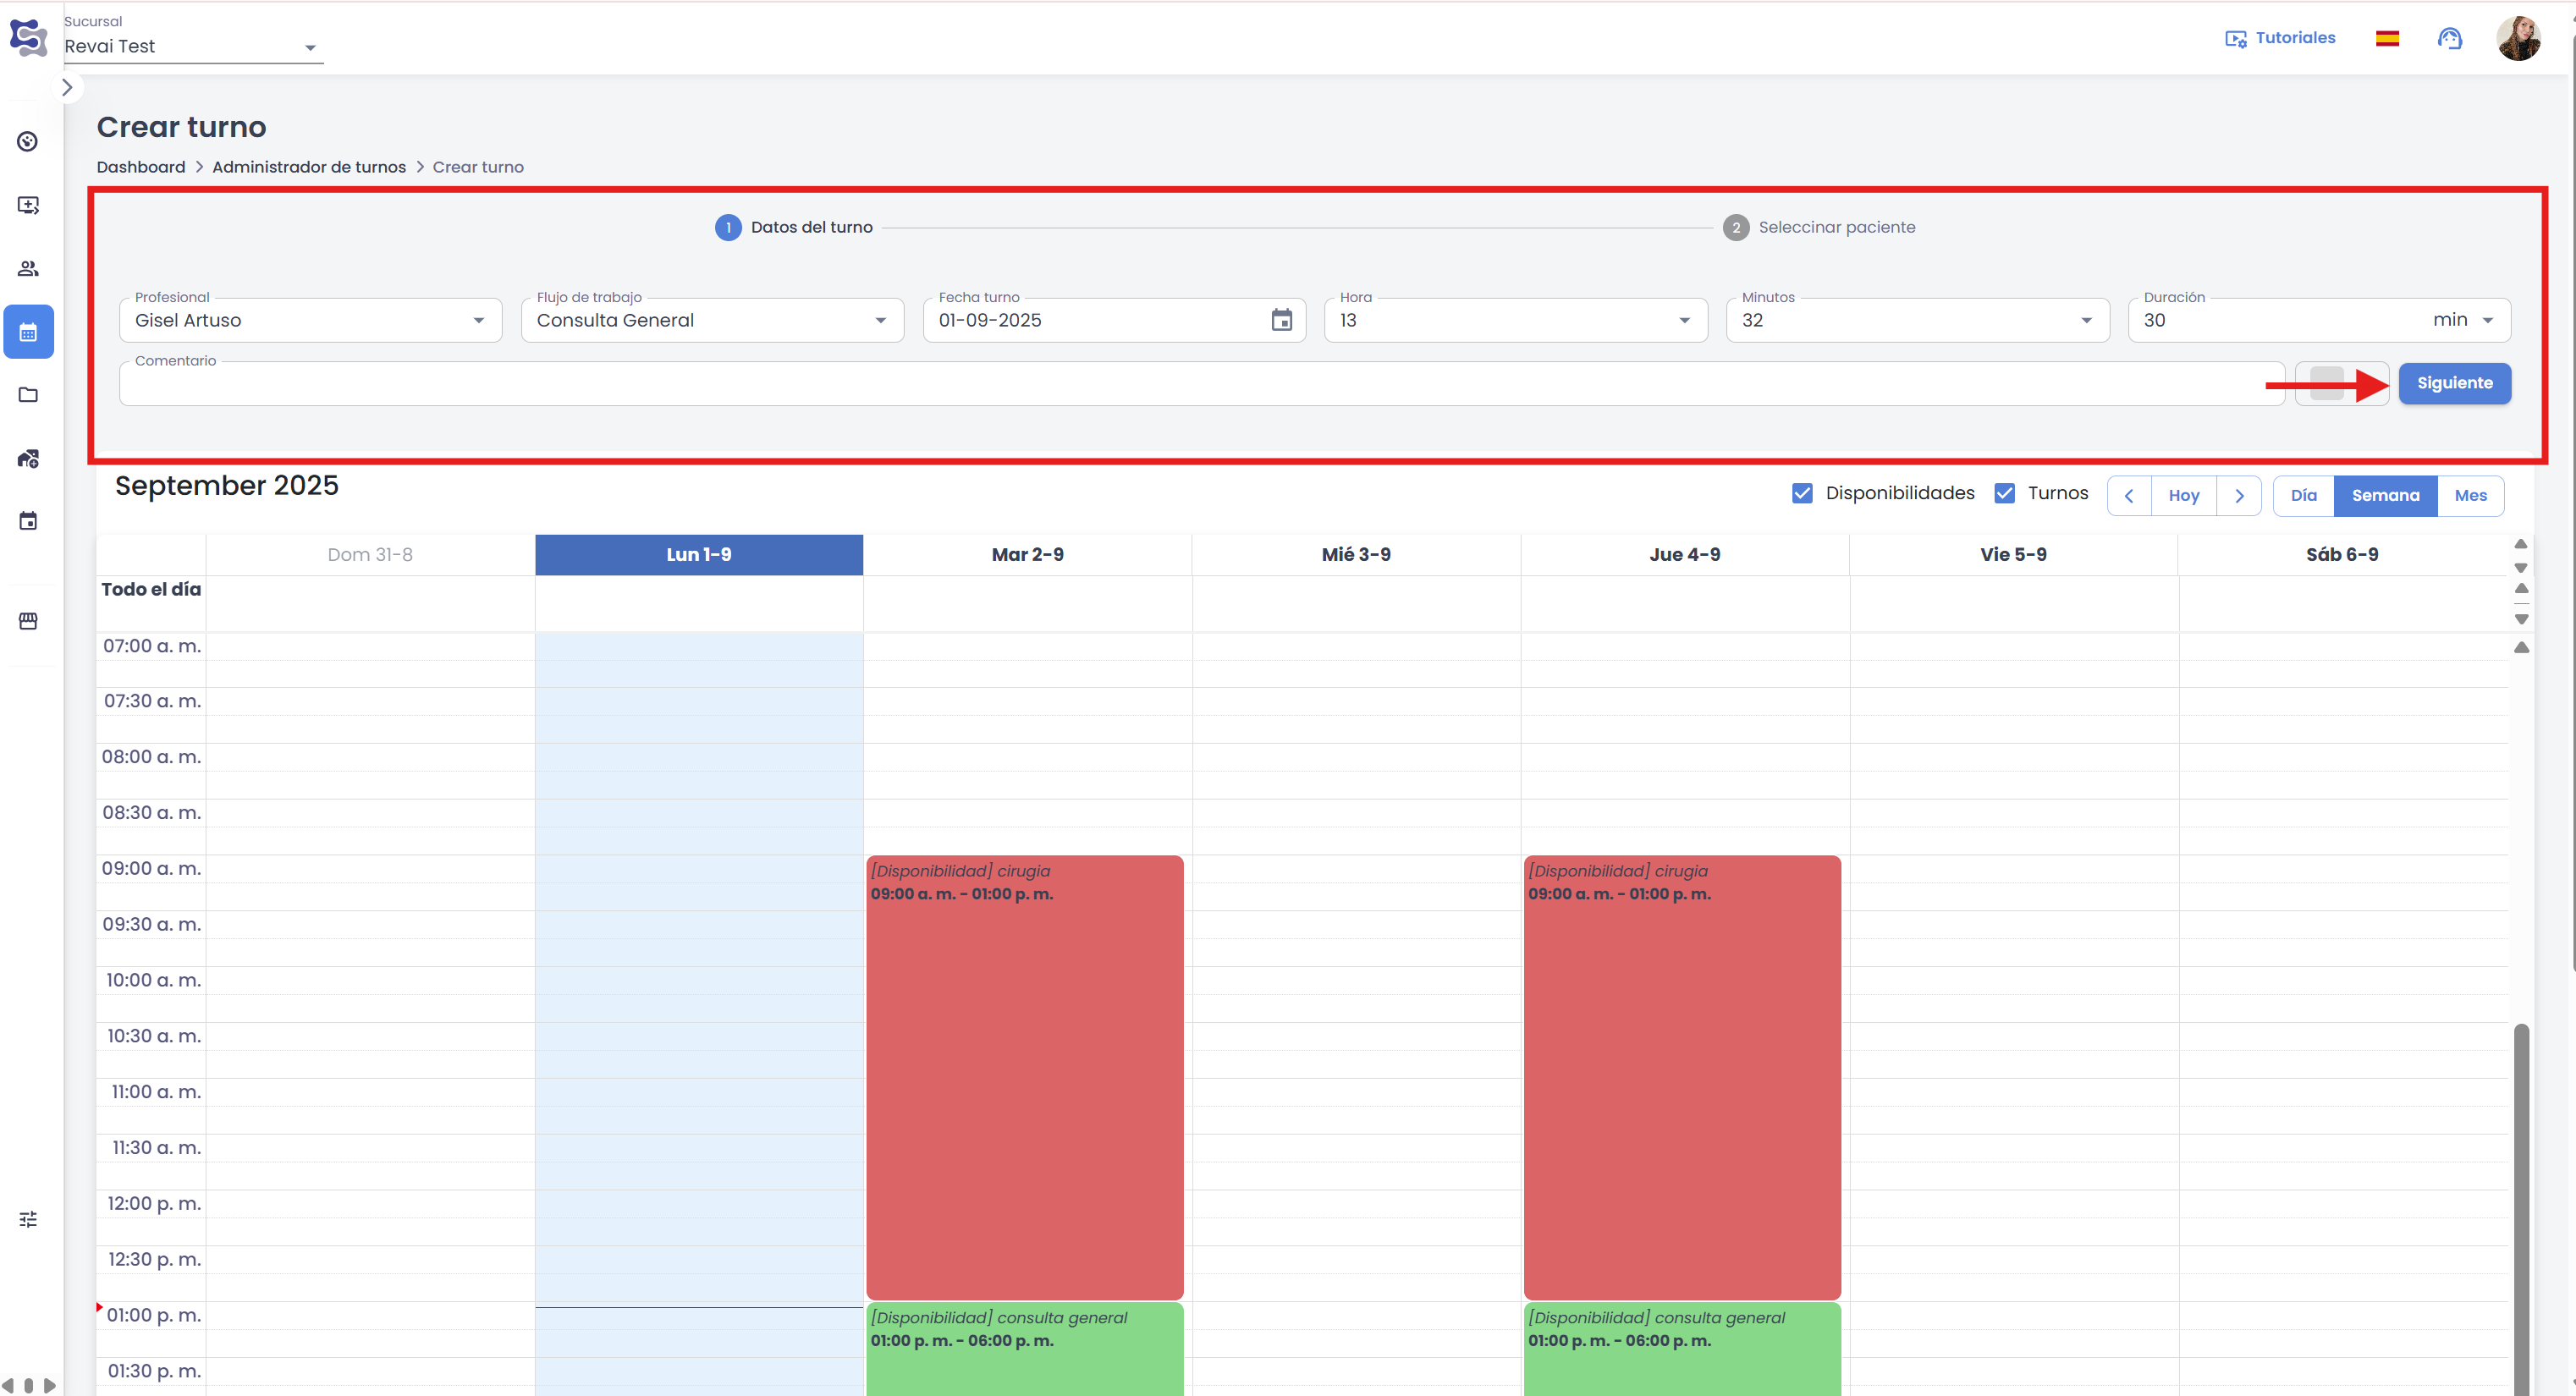
Task: Expand the Flujo de trabajo dropdown
Action: 712,320
